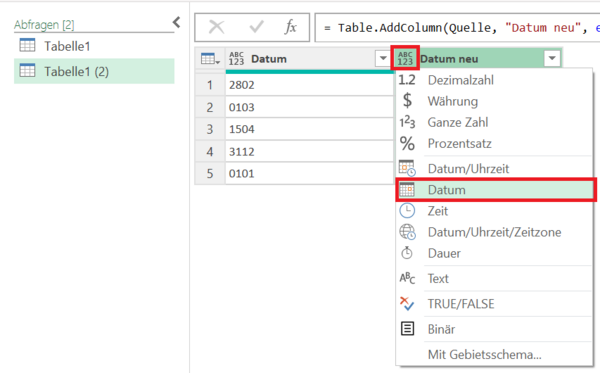Image resolution: width=600 pixels, height=373 pixels.
Task: Open the Datum column filter dropdown
Action: click(383, 59)
